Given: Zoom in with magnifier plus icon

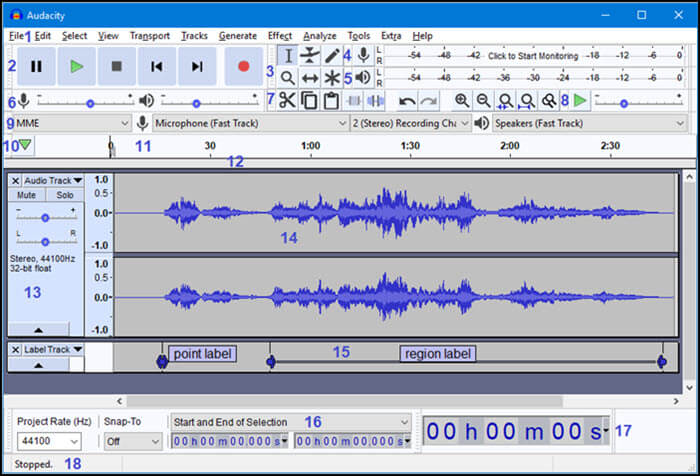Looking at the screenshot, I should coord(461,100).
